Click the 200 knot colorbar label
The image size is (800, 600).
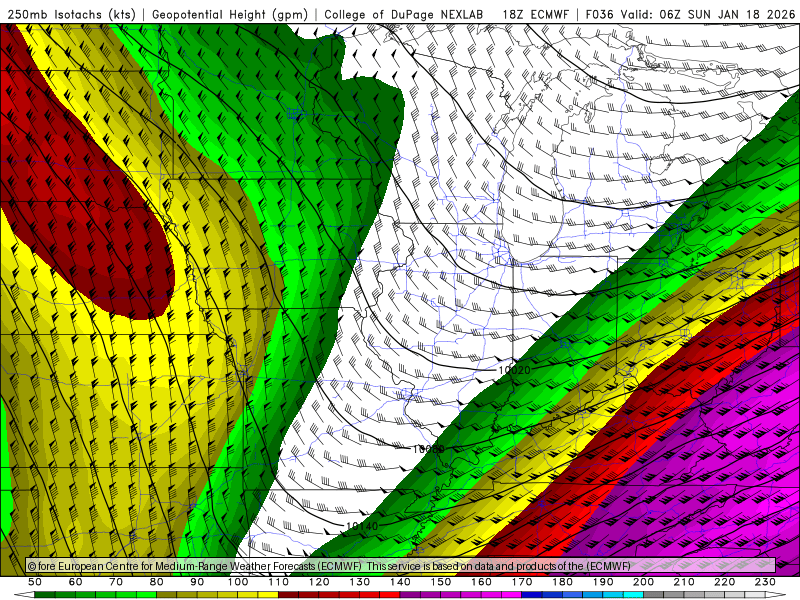pyautogui.click(x=643, y=582)
